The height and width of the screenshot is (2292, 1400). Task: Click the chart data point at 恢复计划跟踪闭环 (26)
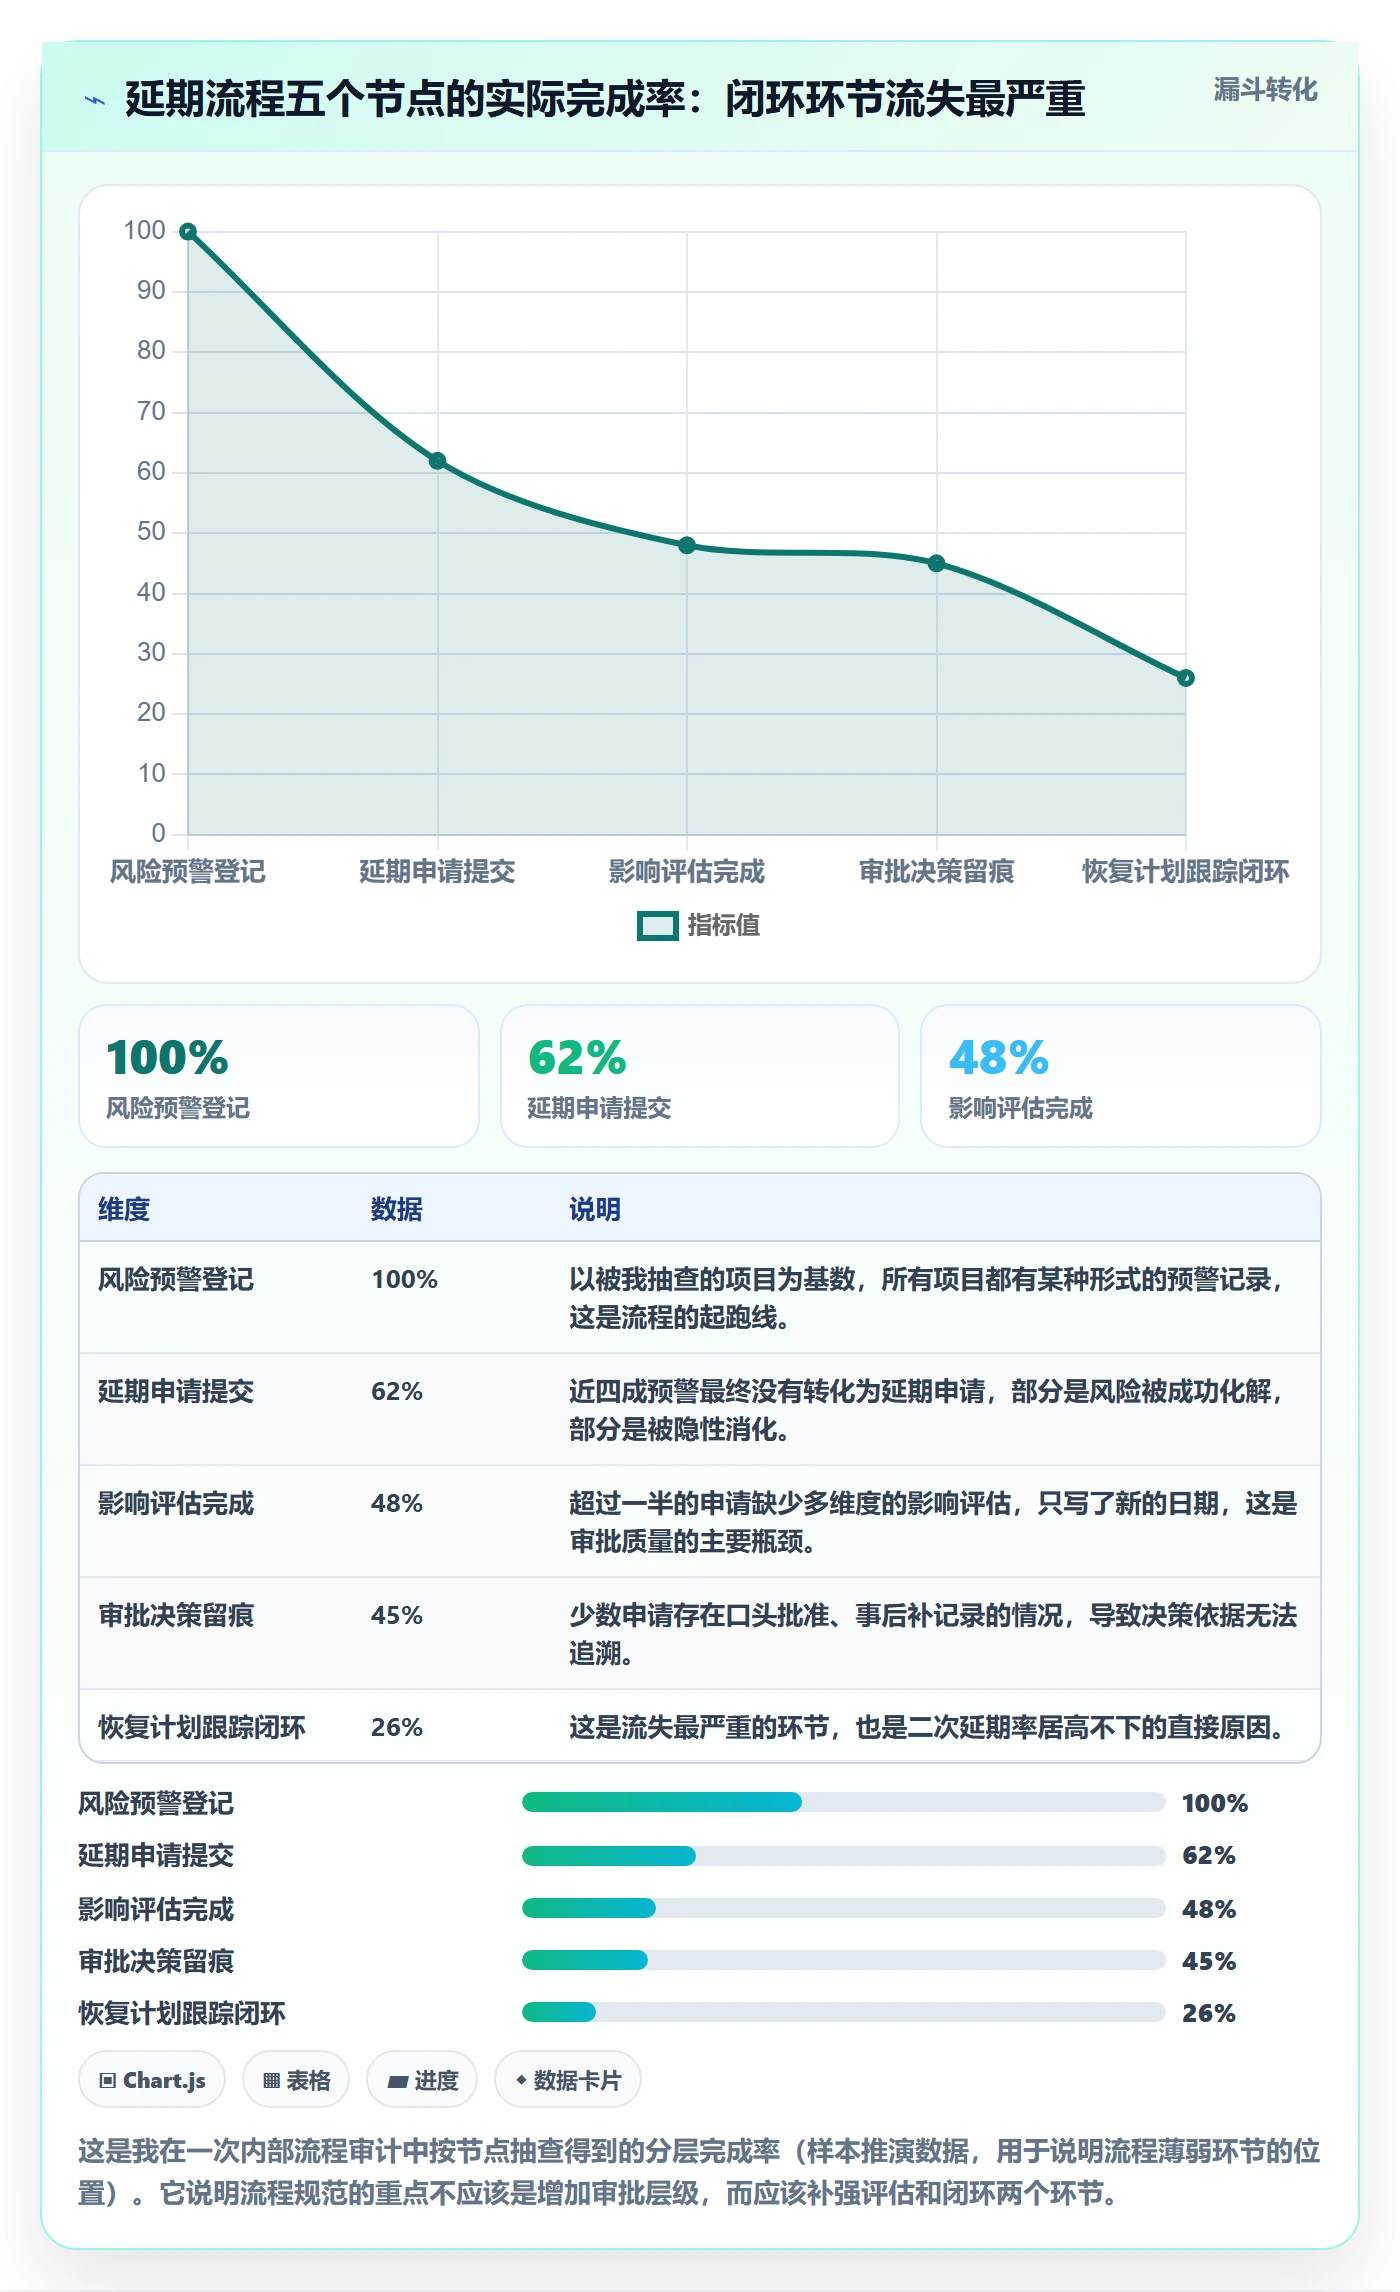pos(1185,678)
